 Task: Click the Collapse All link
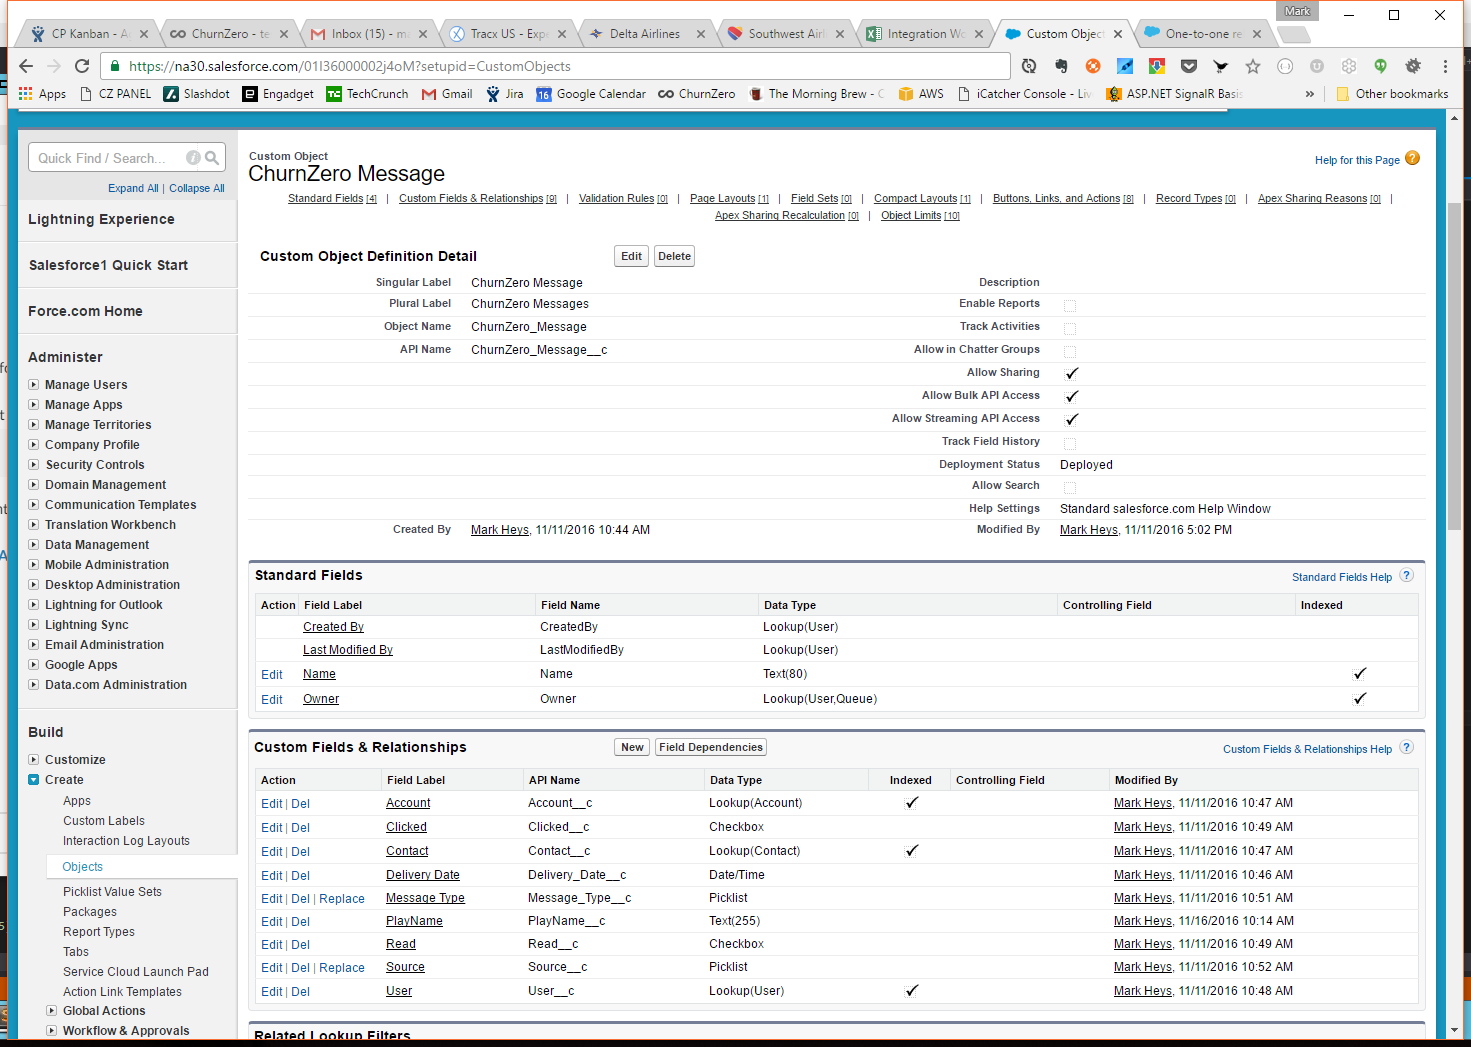pyautogui.click(x=197, y=188)
